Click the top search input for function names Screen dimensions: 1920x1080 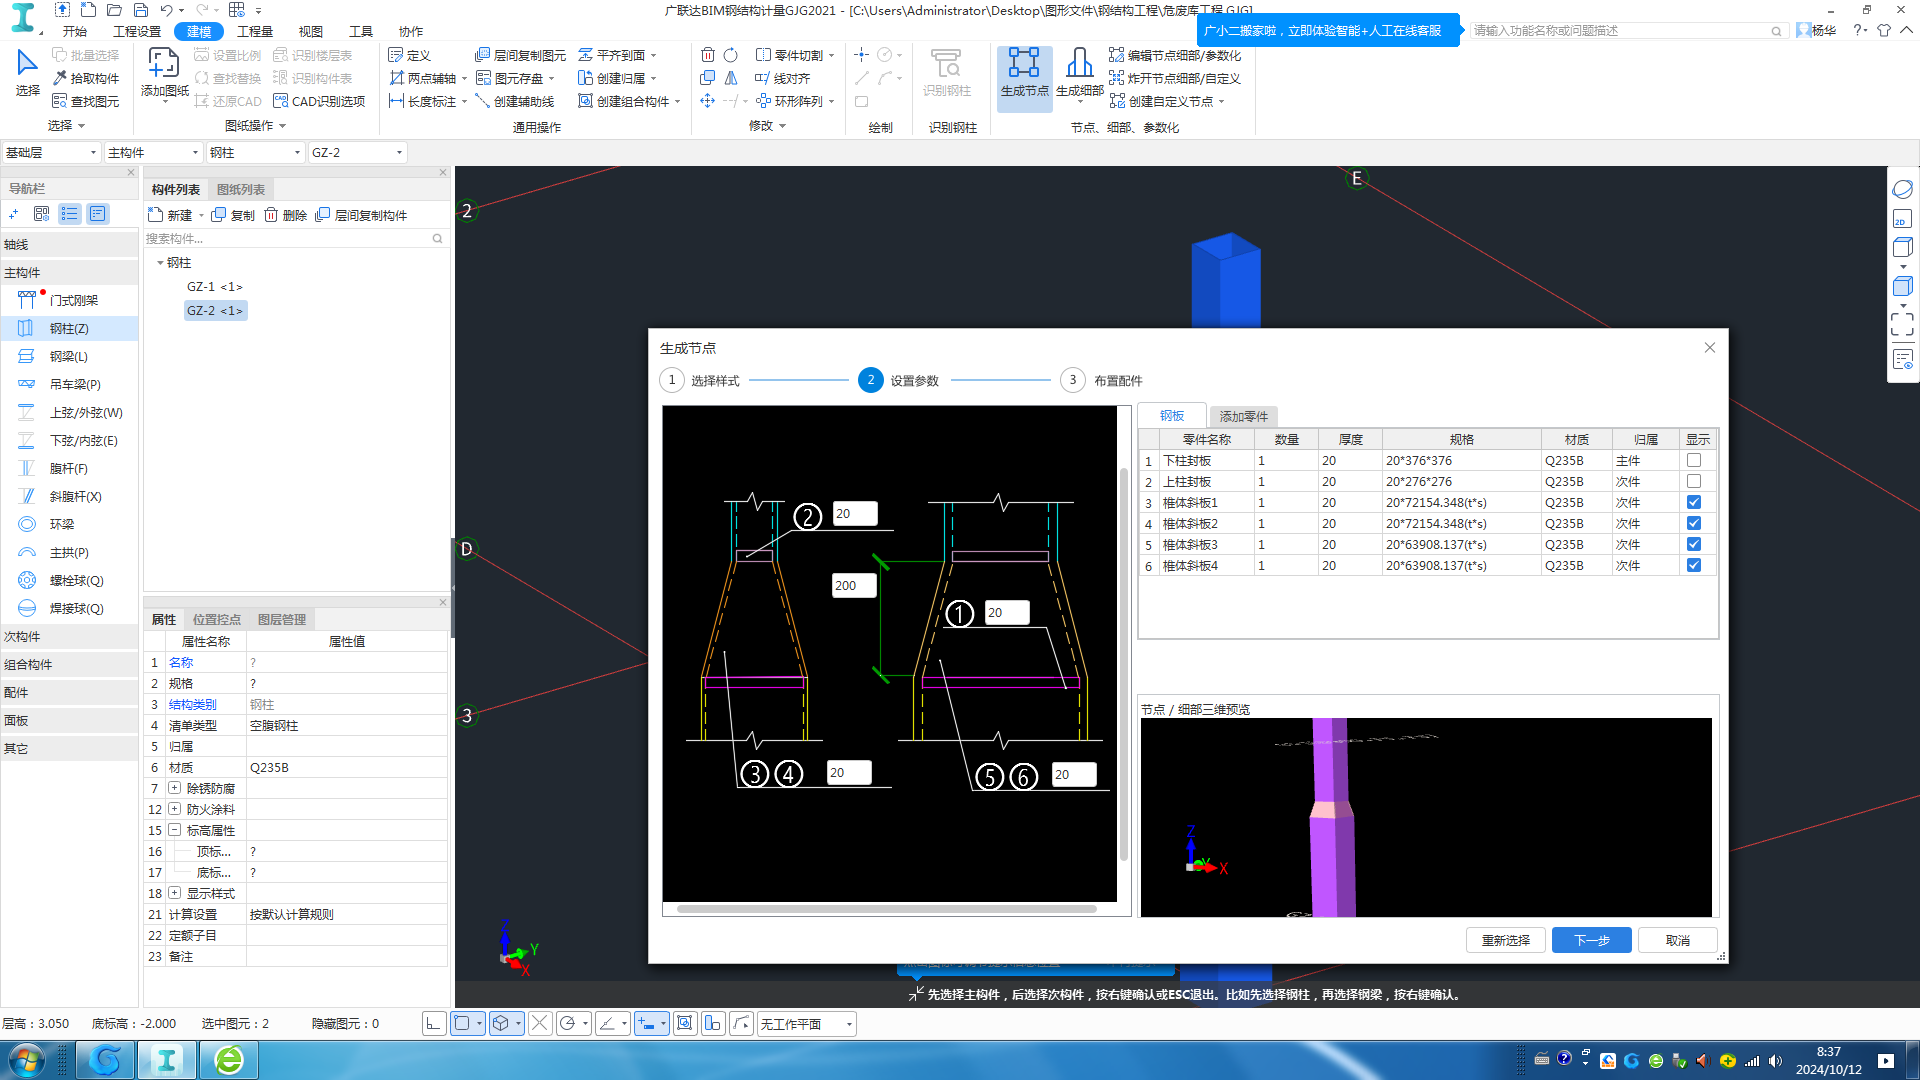1627,31
